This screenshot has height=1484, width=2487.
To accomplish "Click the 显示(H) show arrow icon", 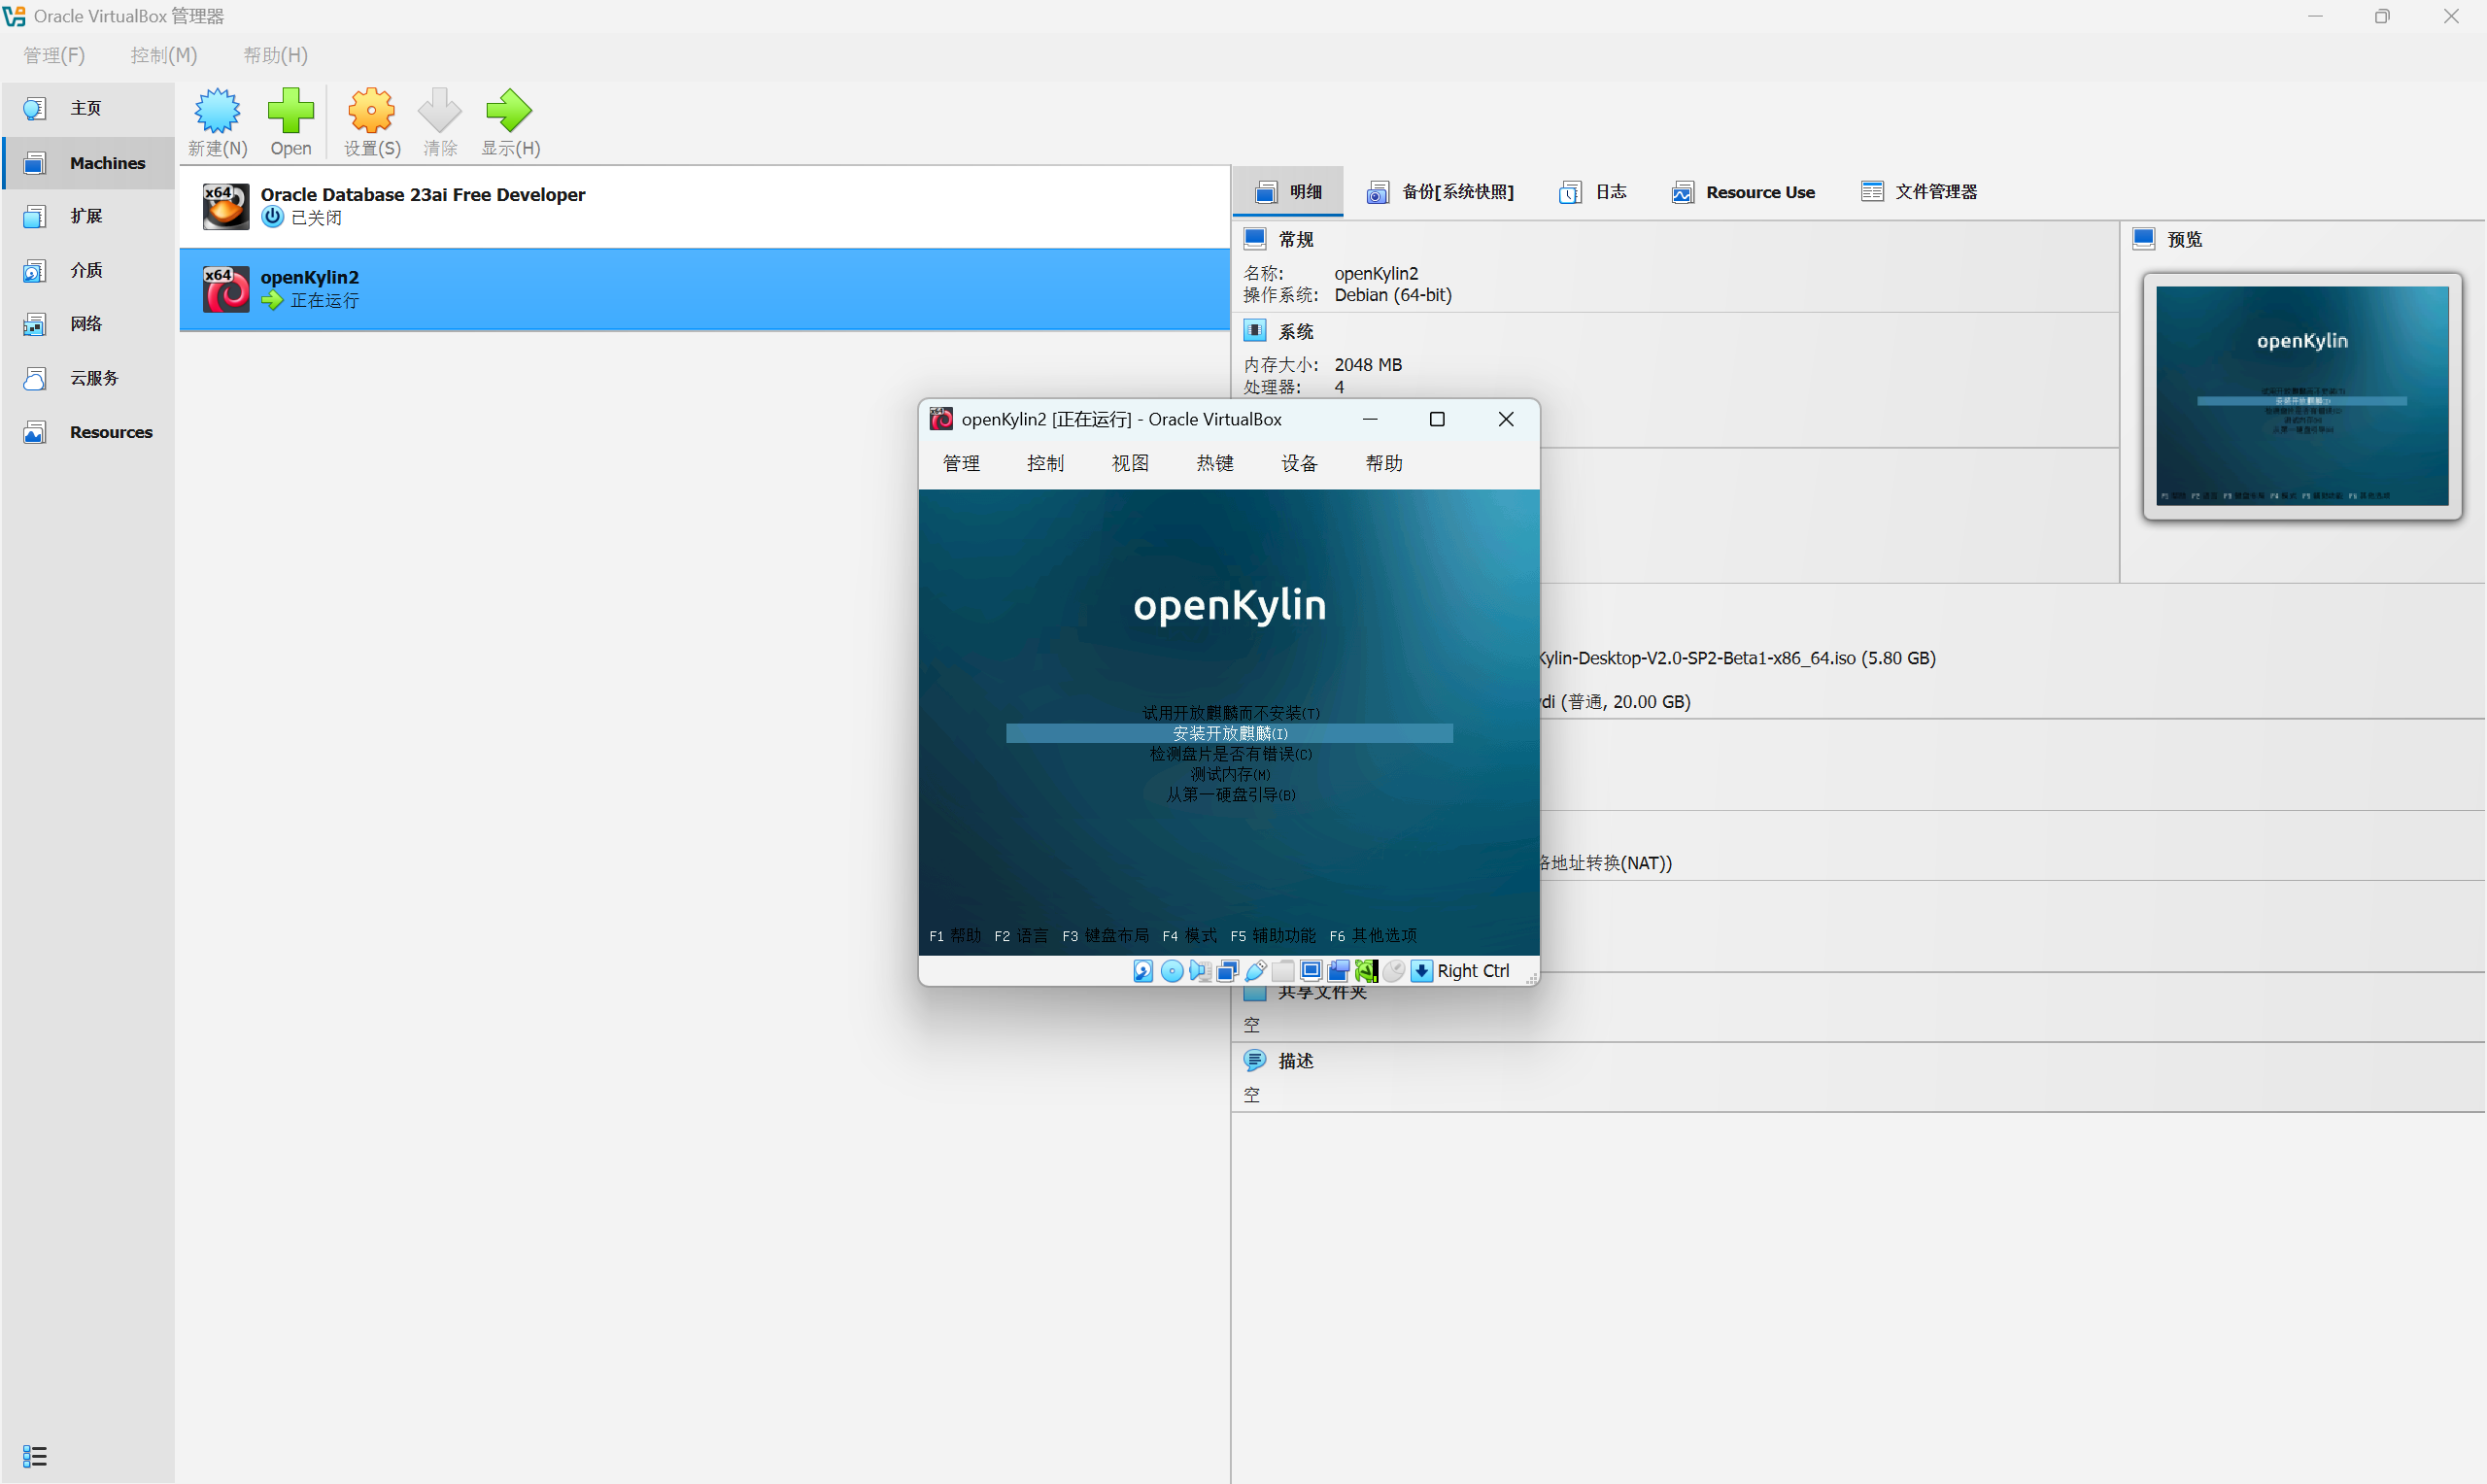I will coord(509,111).
